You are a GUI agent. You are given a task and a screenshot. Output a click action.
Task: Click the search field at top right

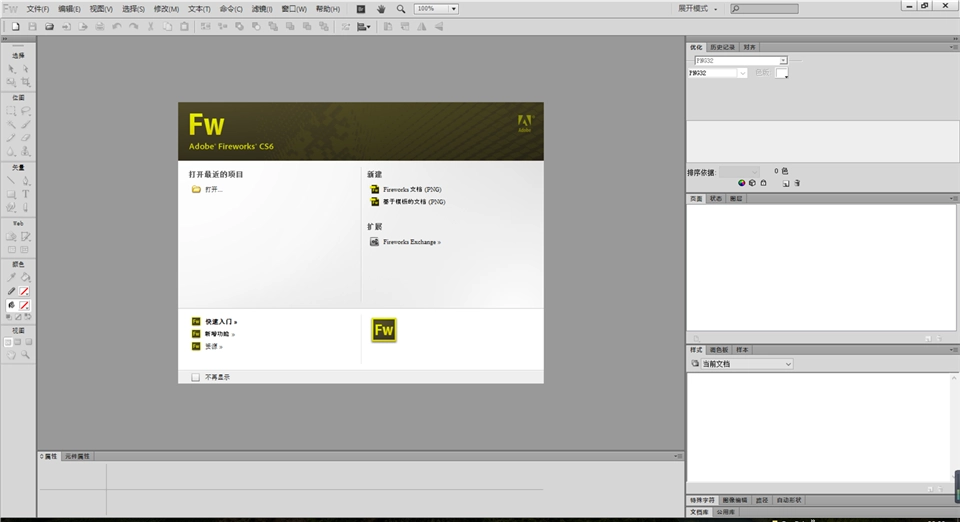pos(765,9)
